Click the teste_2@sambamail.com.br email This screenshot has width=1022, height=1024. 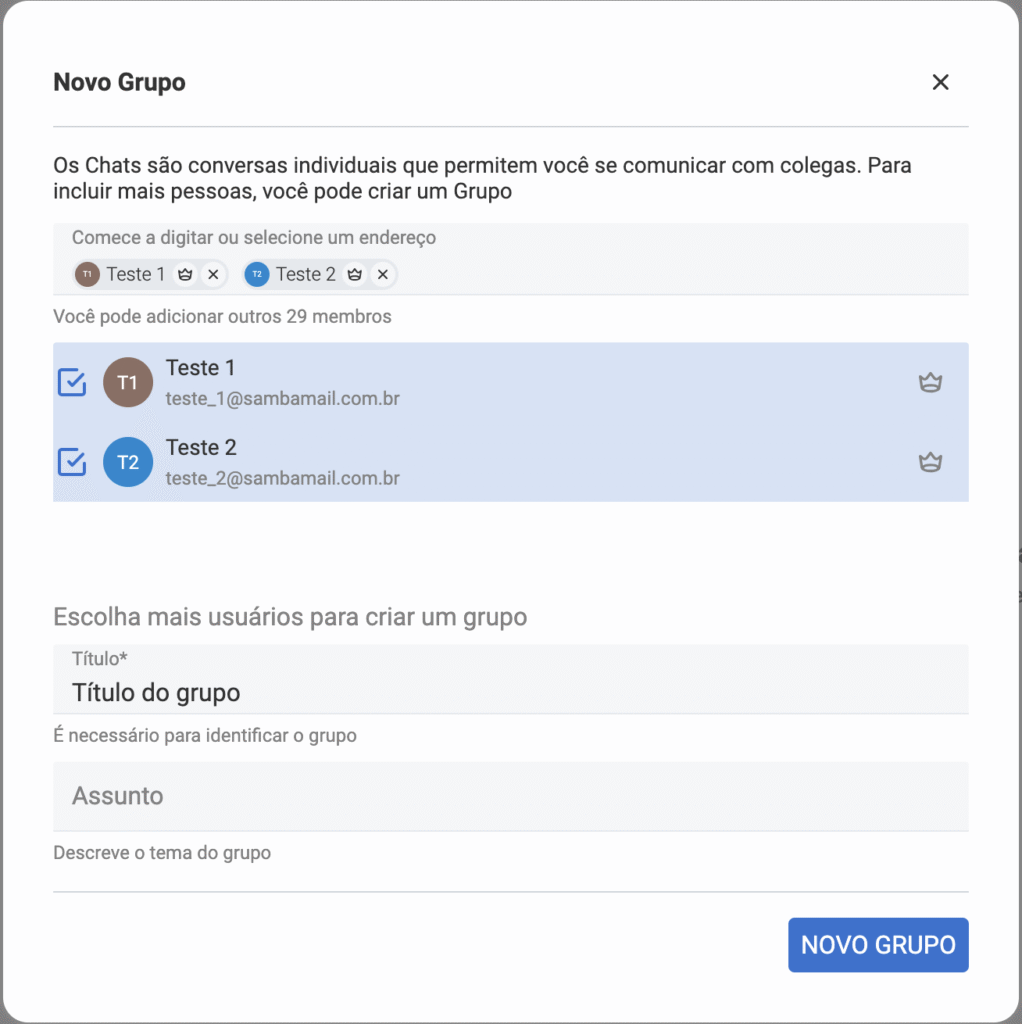(283, 478)
